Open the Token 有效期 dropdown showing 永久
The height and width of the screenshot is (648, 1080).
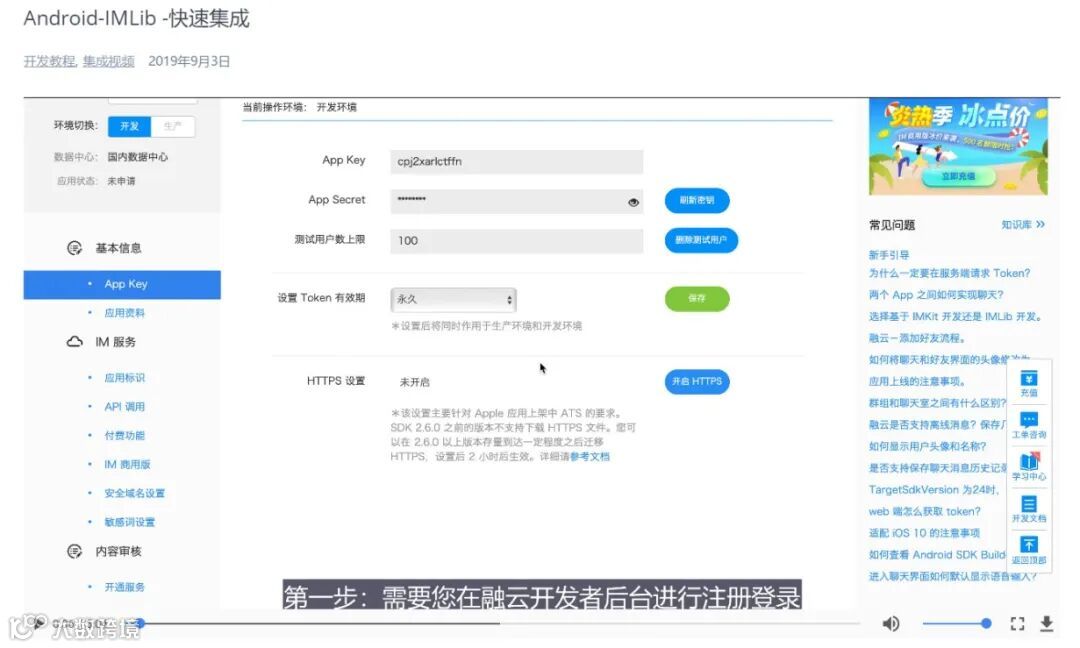pyautogui.click(x=453, y=300)
